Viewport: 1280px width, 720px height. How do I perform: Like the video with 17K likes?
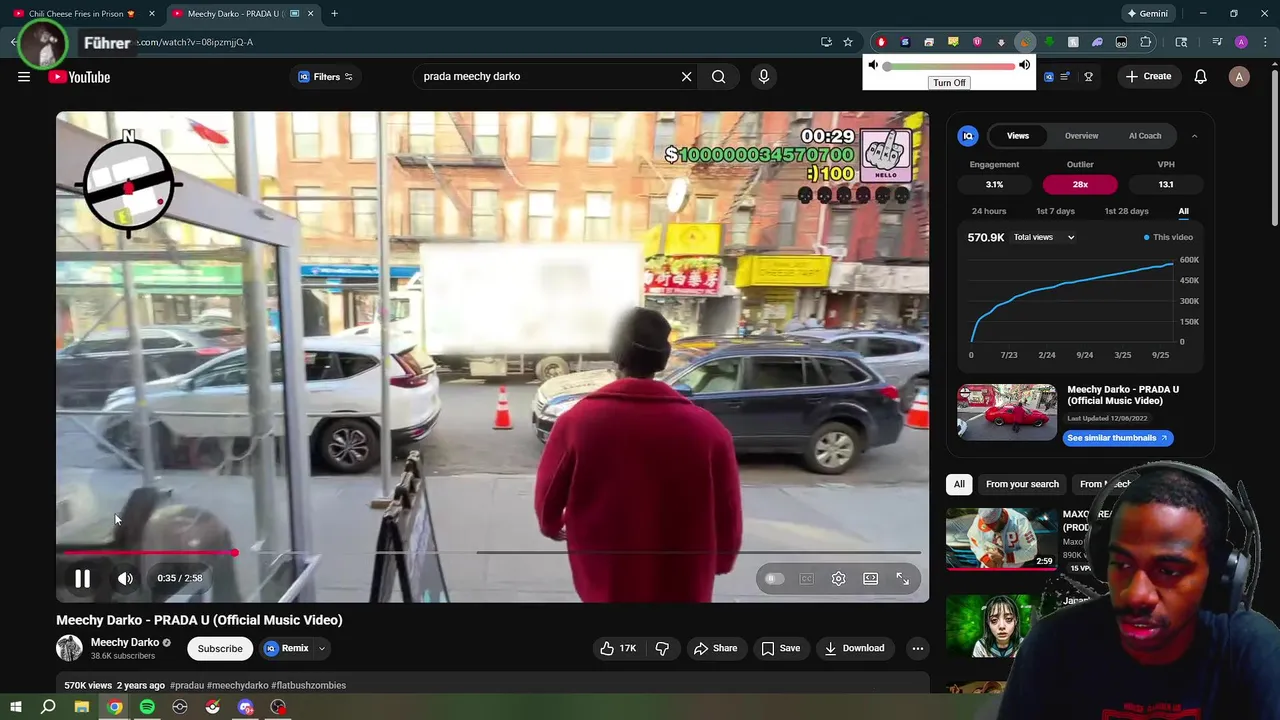click(x=618, y=648)
